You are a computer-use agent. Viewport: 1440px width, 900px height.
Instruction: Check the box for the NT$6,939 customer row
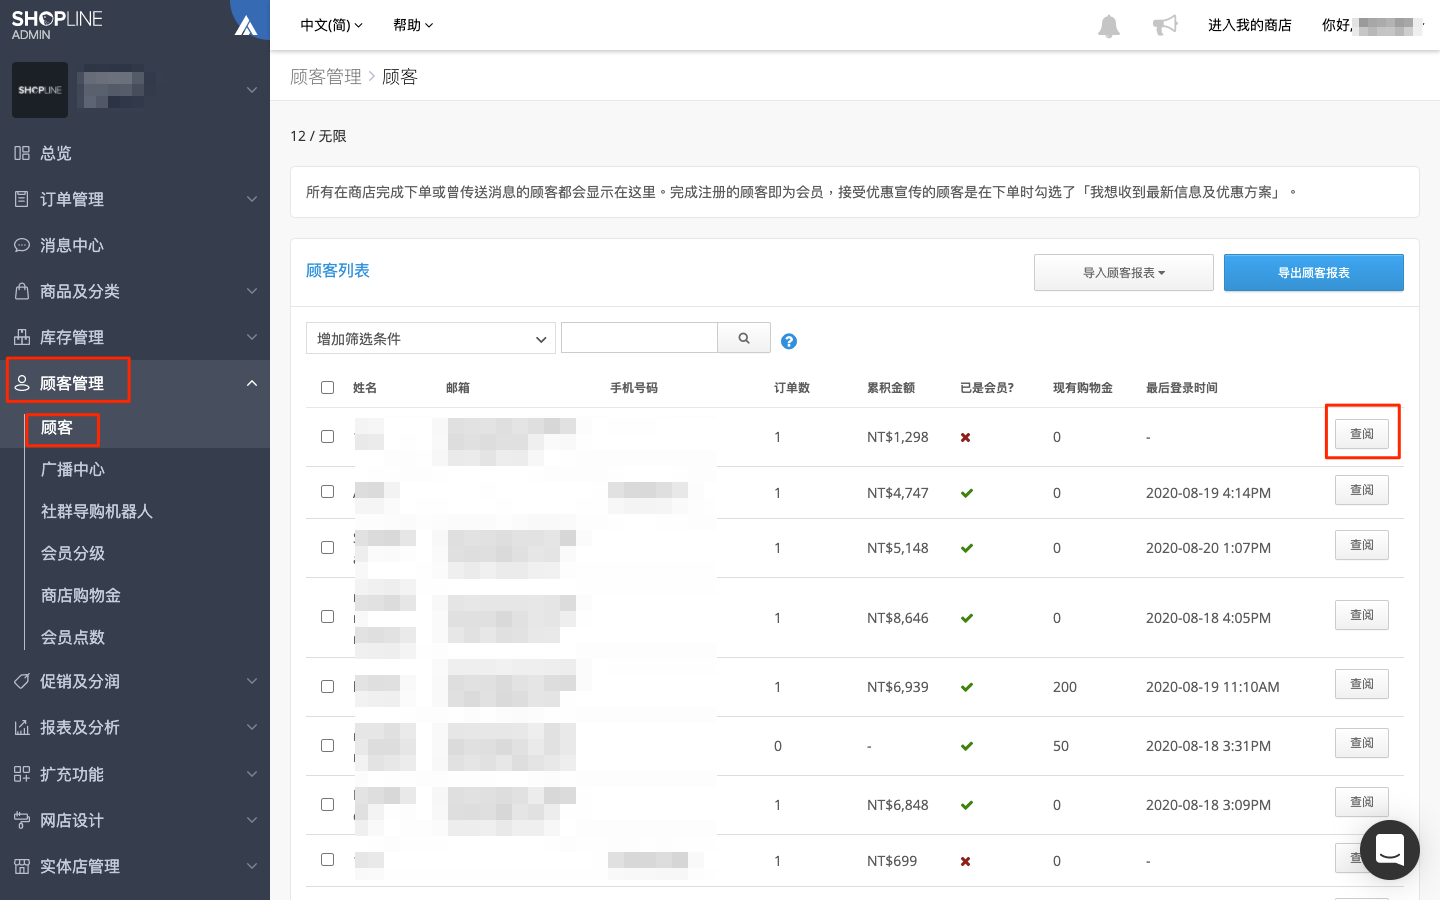[x=327, y=686]
